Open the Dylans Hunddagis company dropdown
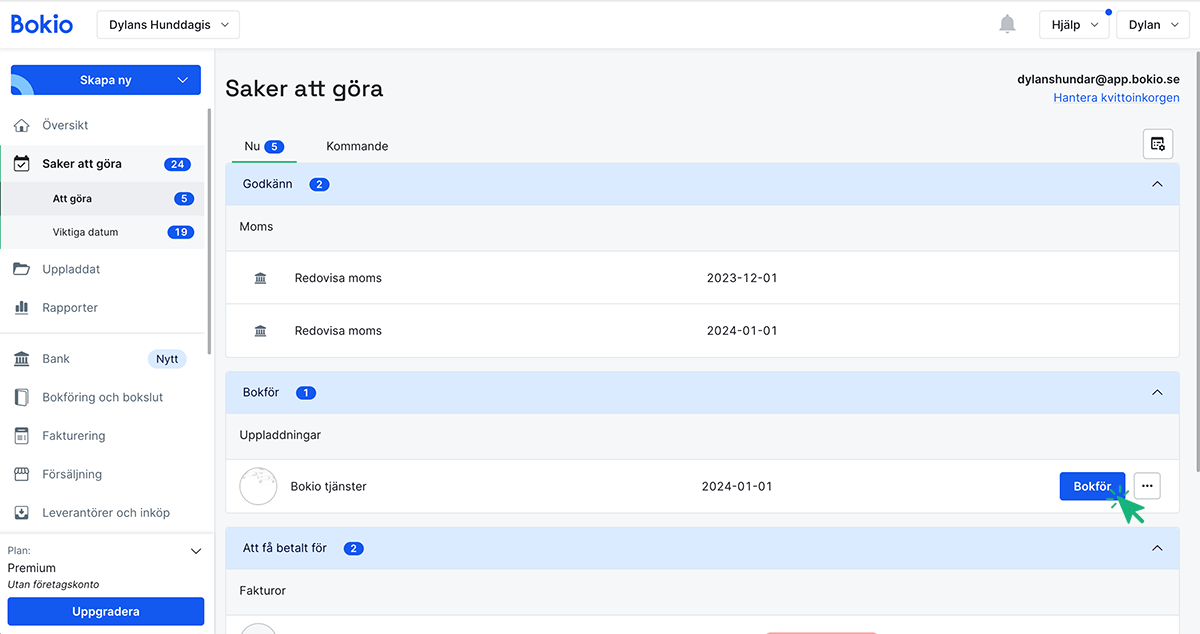 pyautogui.click(x=168, y=25)
